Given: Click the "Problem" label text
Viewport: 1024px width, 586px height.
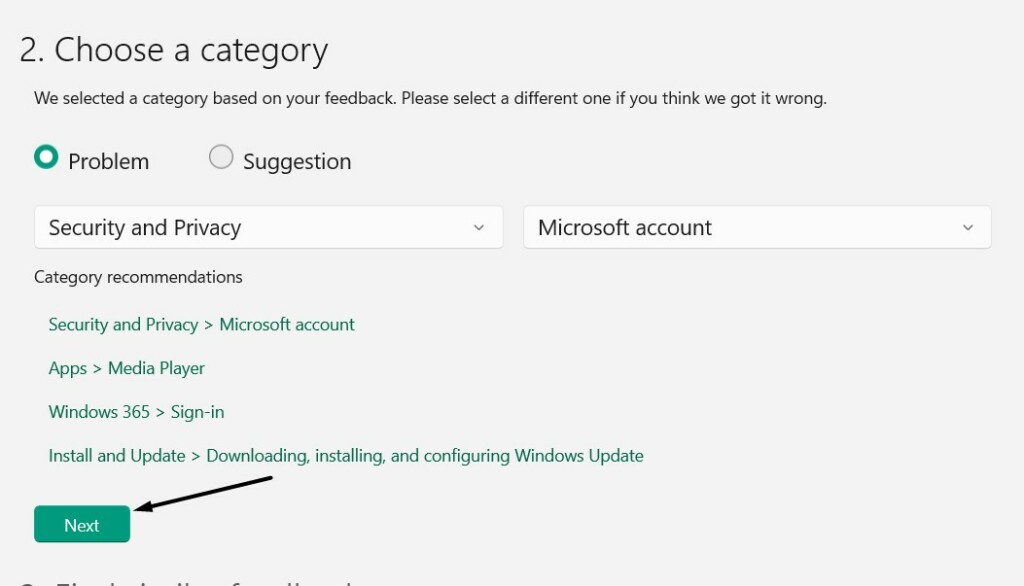Looking at the screenshot, I should tap(108, 162).
